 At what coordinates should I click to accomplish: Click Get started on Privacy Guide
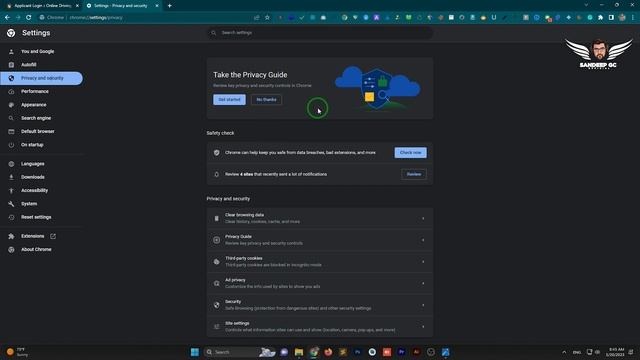229,100
